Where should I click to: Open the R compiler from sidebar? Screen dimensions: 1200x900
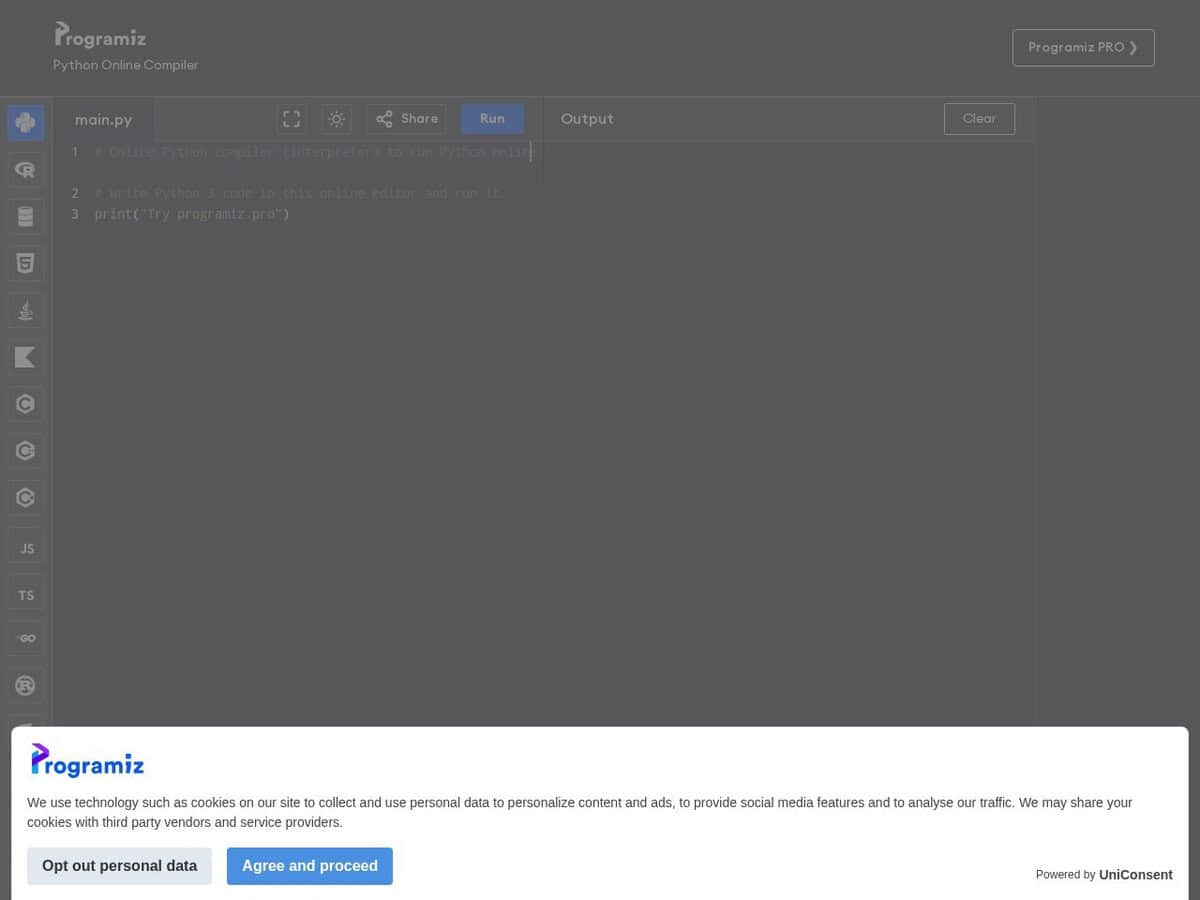pos(26,170)
